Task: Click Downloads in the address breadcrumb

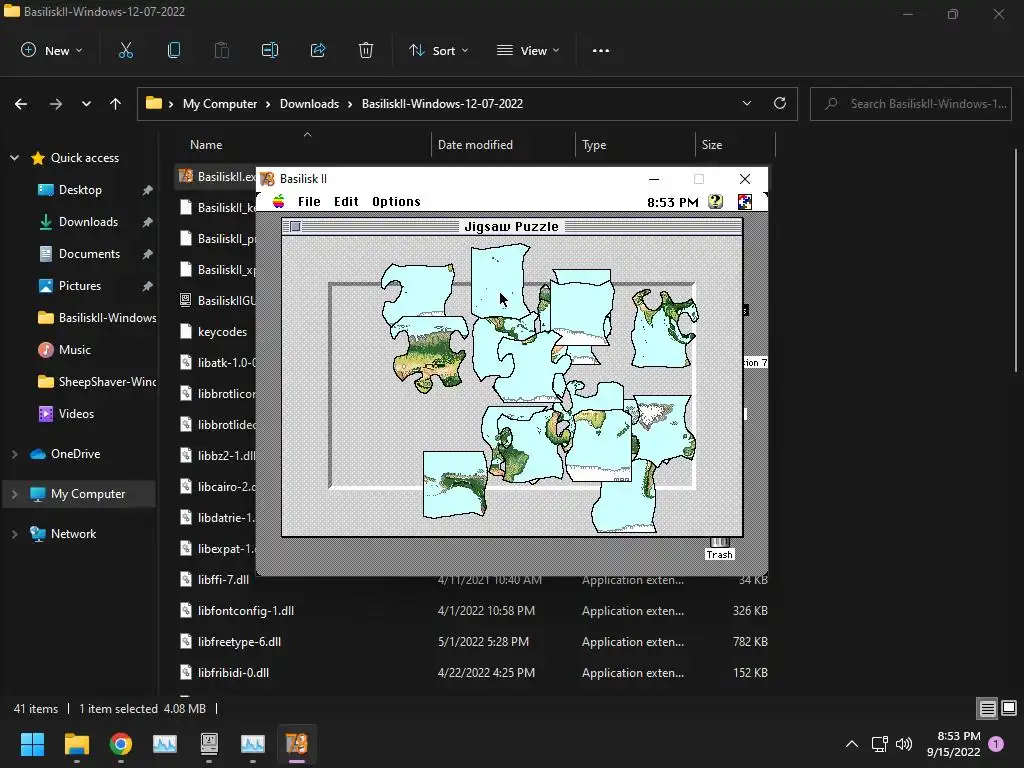Action: 310,104
